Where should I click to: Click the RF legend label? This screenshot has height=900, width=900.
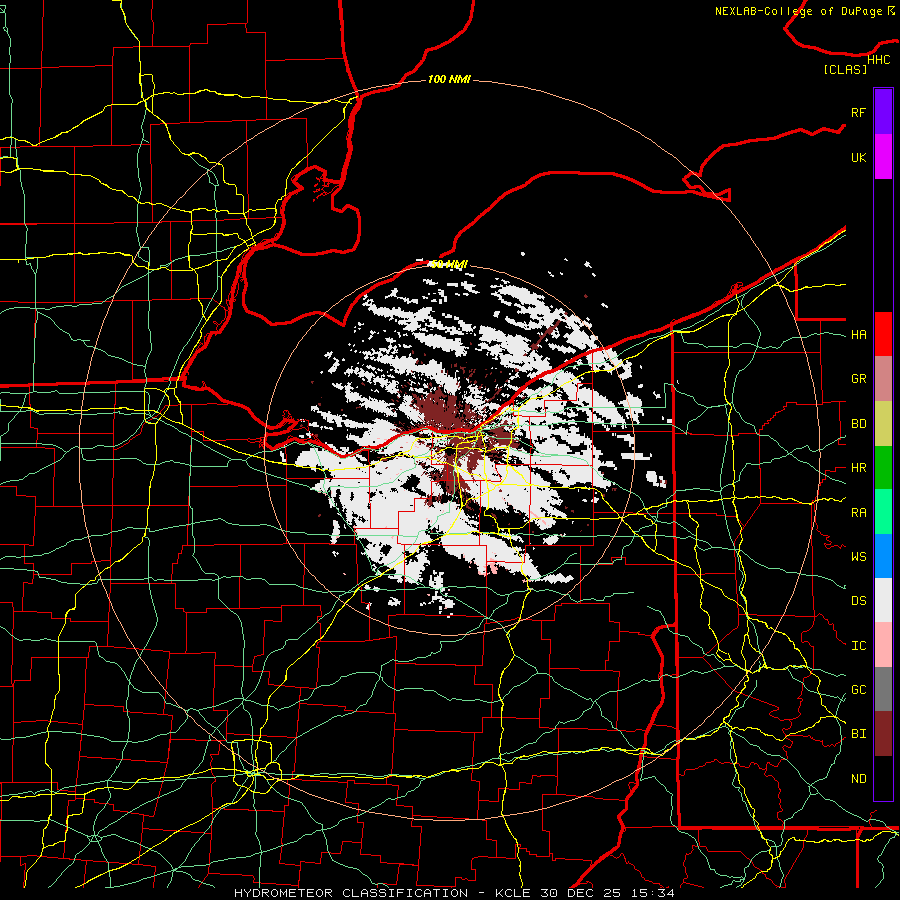[x=859, y=112]
